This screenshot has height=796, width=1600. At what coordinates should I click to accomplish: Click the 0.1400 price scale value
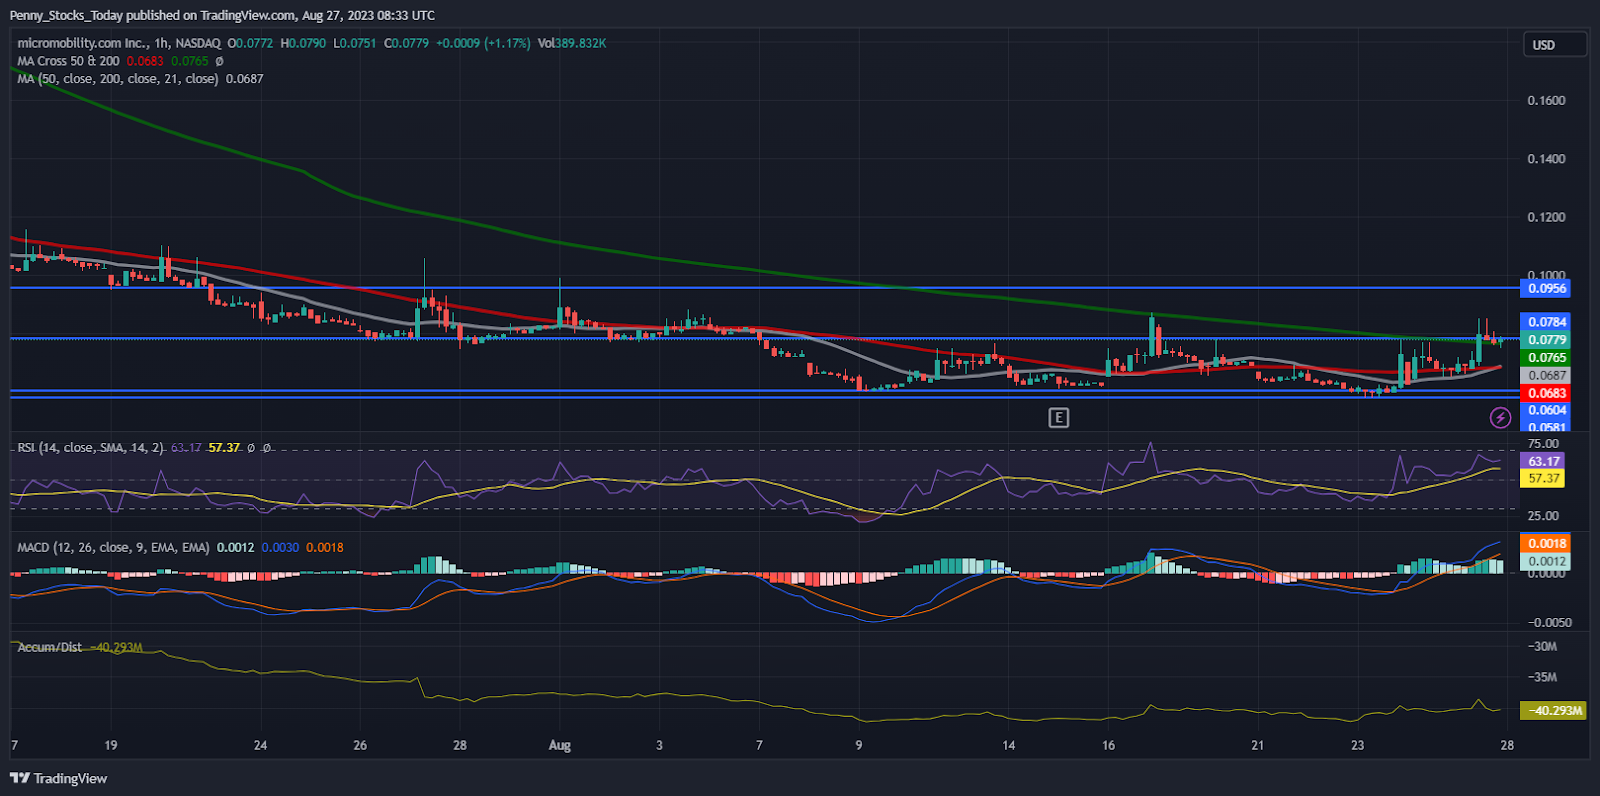click(1546, 159)
